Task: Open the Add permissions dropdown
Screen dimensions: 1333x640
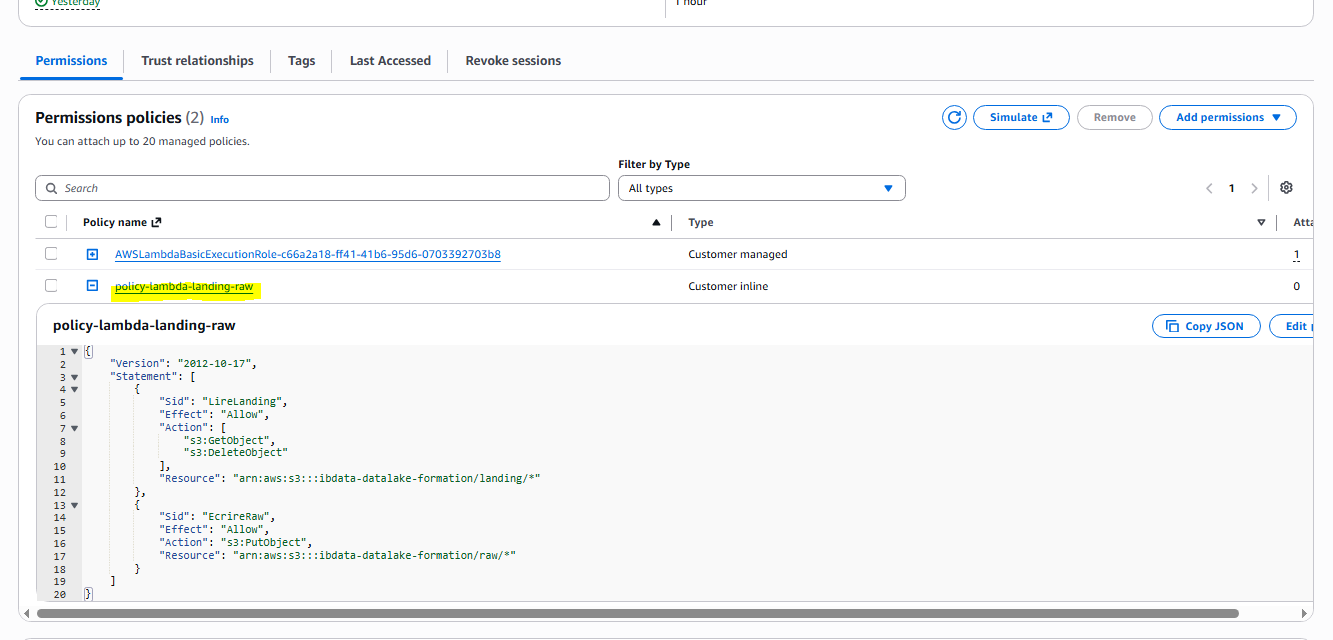Action: [1228, 117]
